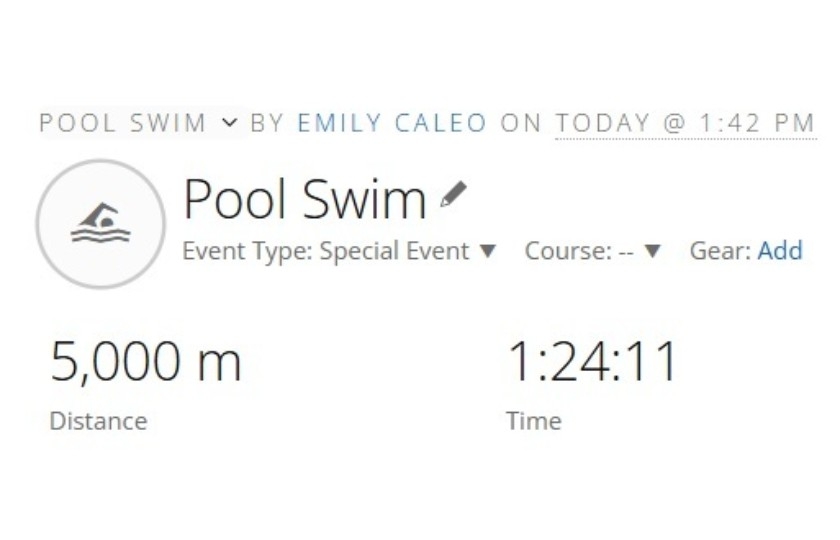
Task: Click the POOL SWIM activity type label
Action: (x=122, y=123)
